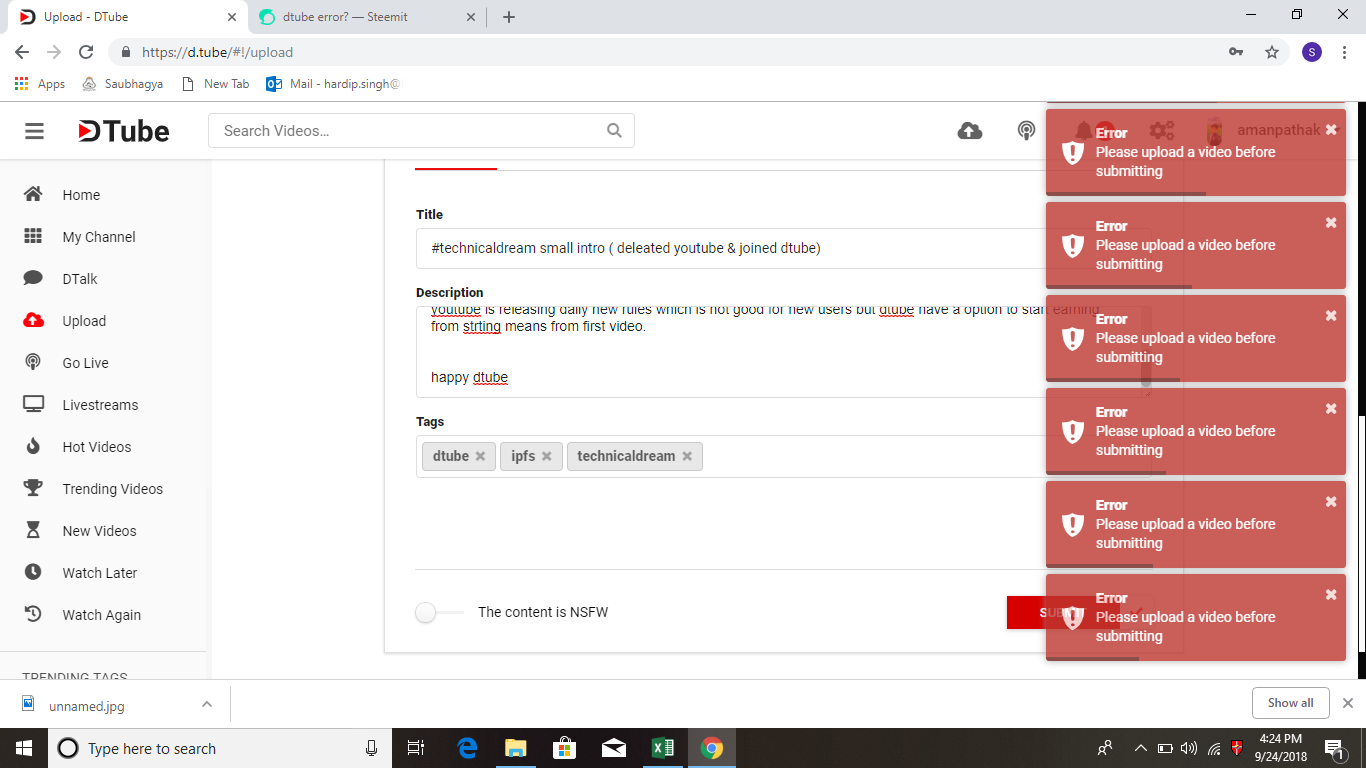Image resolution: width=1366 pixels, height=768 pixels.
Task: Open Excel from the Windows taskbar
Action: 662,747
